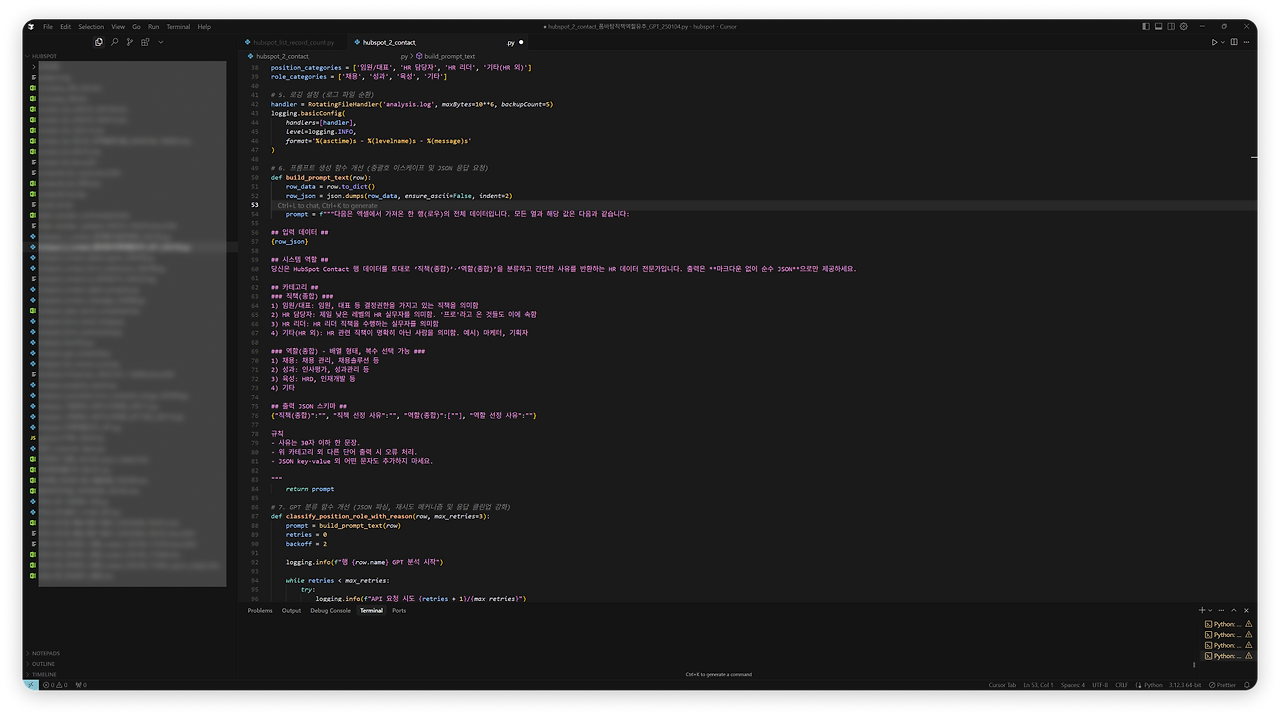Split the editor to the right
Screen dimensions: 1280x716
1234,42
